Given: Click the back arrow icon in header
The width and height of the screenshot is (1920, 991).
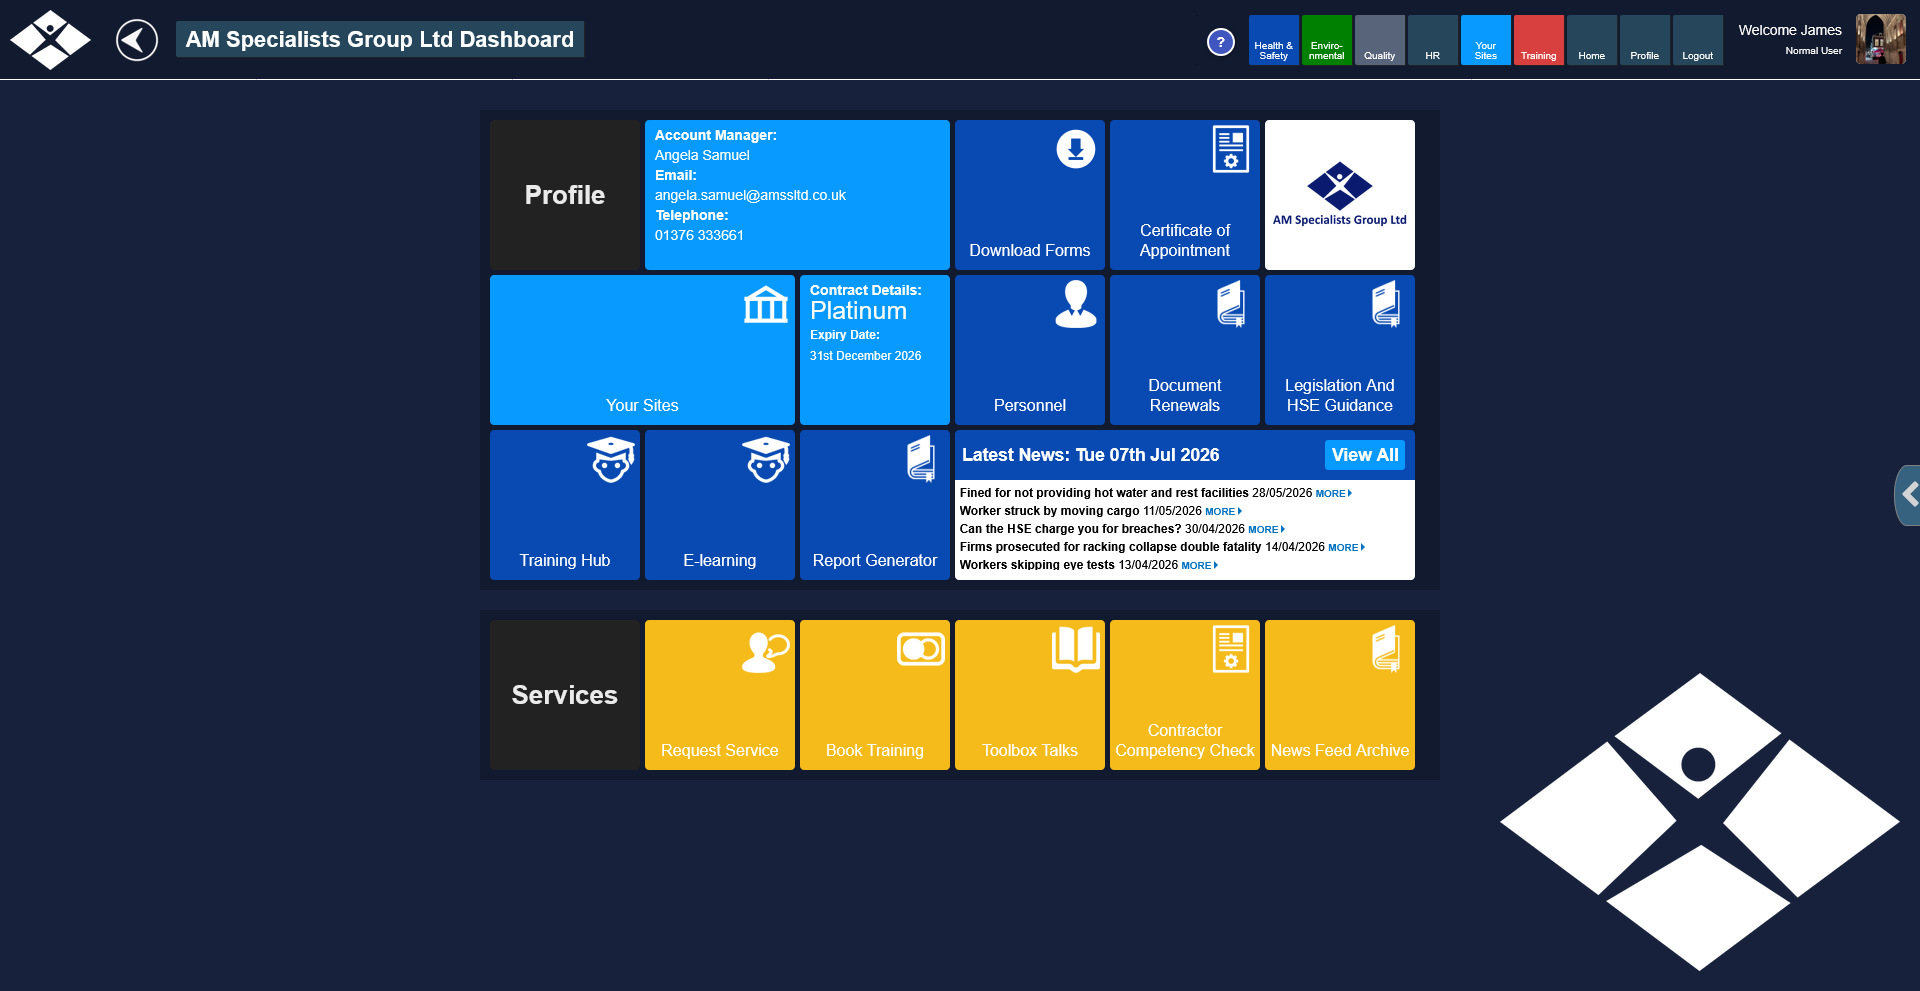Looking at the screenshot, I should tap(137, 40).
